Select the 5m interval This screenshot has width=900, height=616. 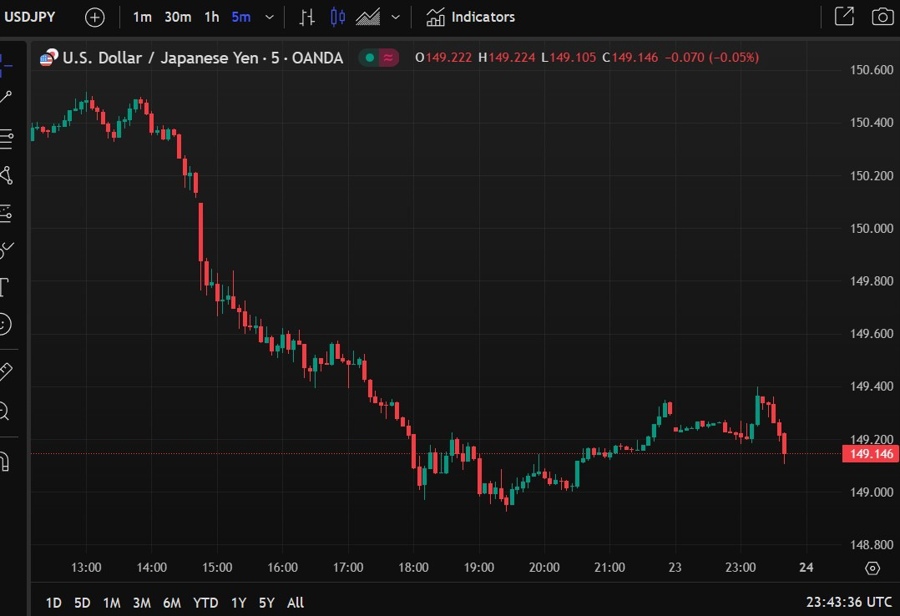pyautogui.click(x=241, y=17)
